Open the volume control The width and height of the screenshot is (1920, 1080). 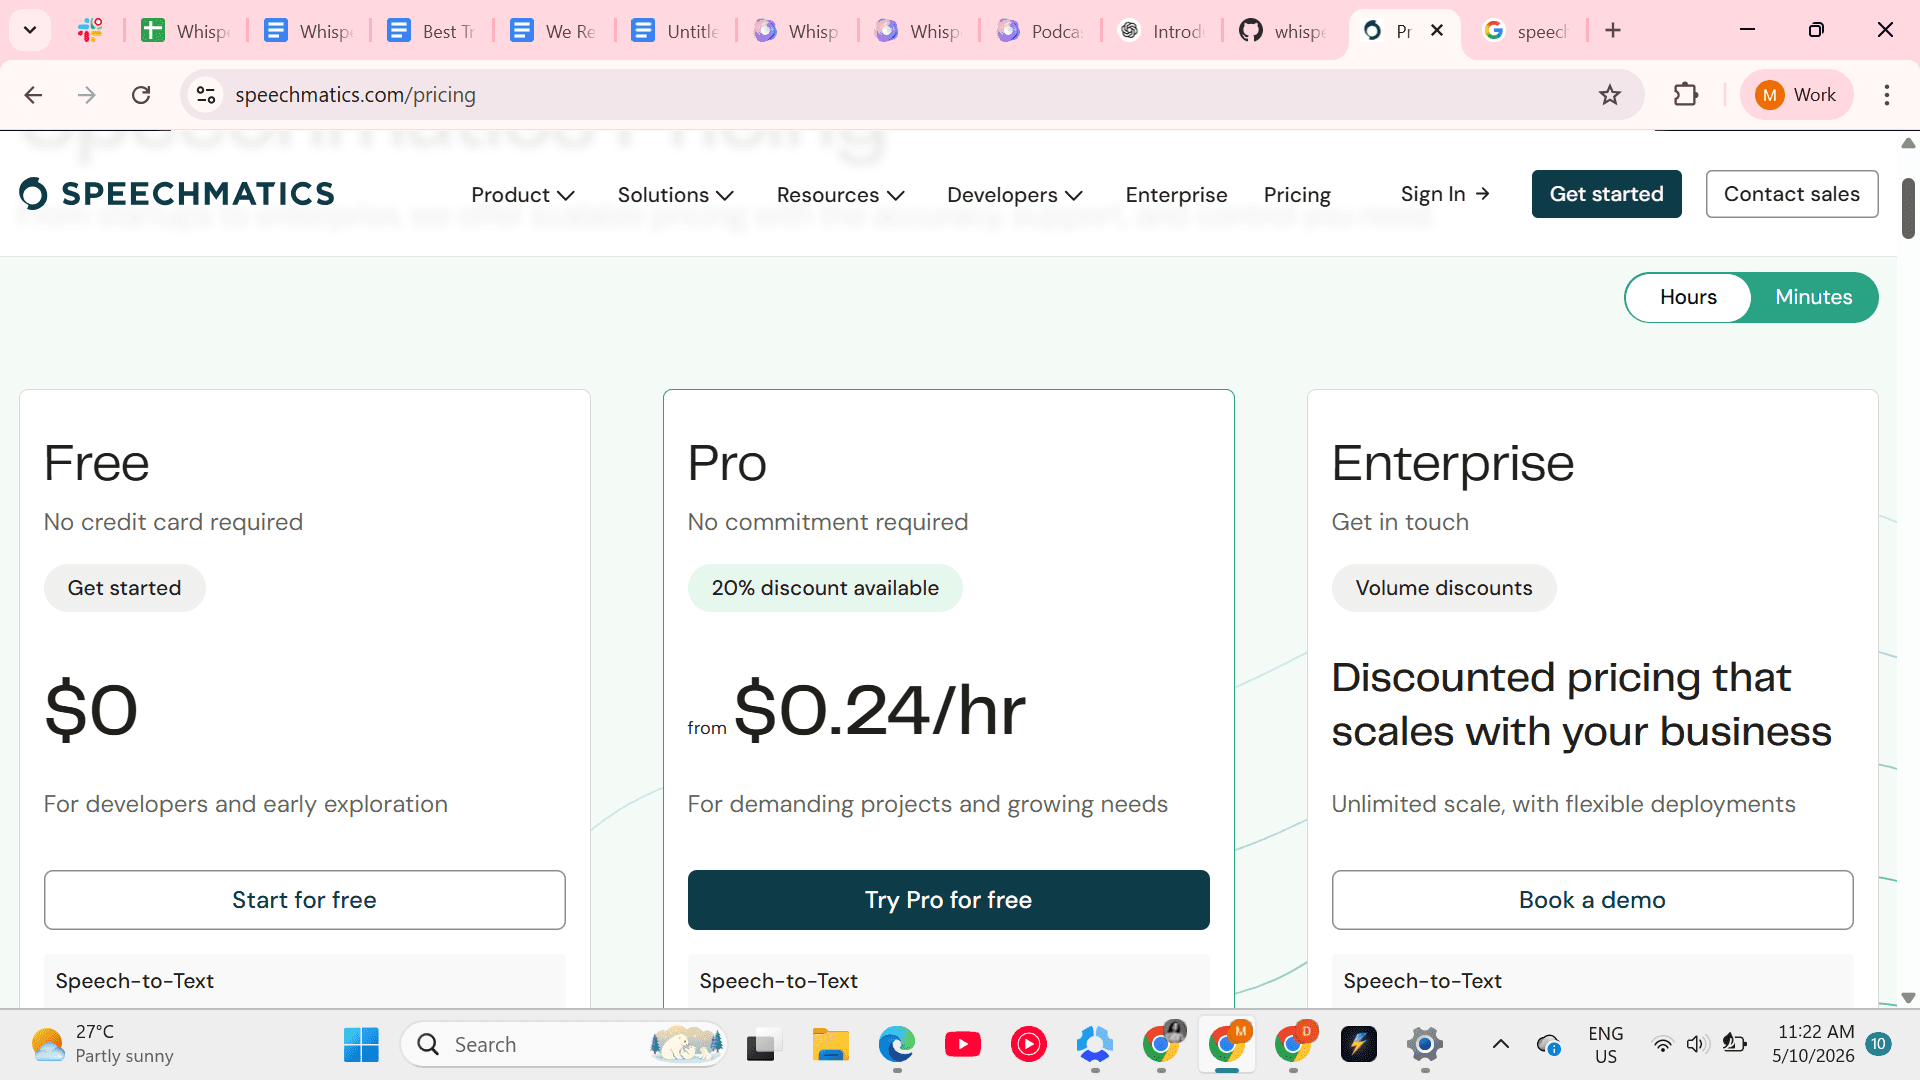pyautogui.click(x=1697, y=1045)
